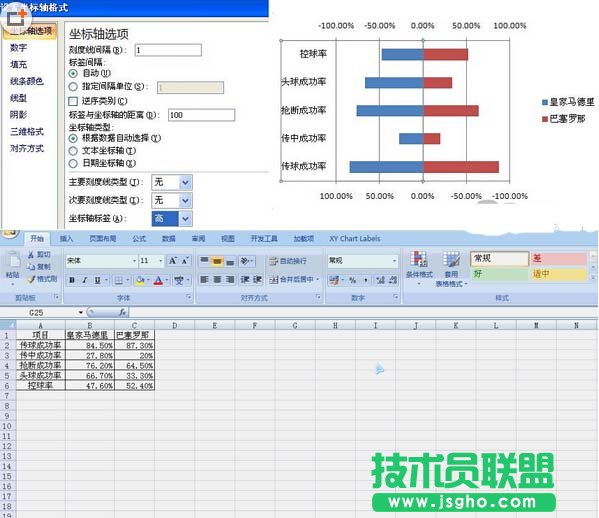The image size is (599, 518).
Task: Switch to the 页面布局 ribbon tab
Action: coord(102,239)
